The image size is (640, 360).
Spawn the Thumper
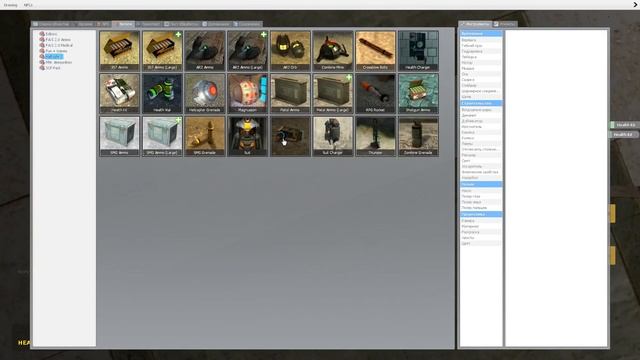point(376,136)
